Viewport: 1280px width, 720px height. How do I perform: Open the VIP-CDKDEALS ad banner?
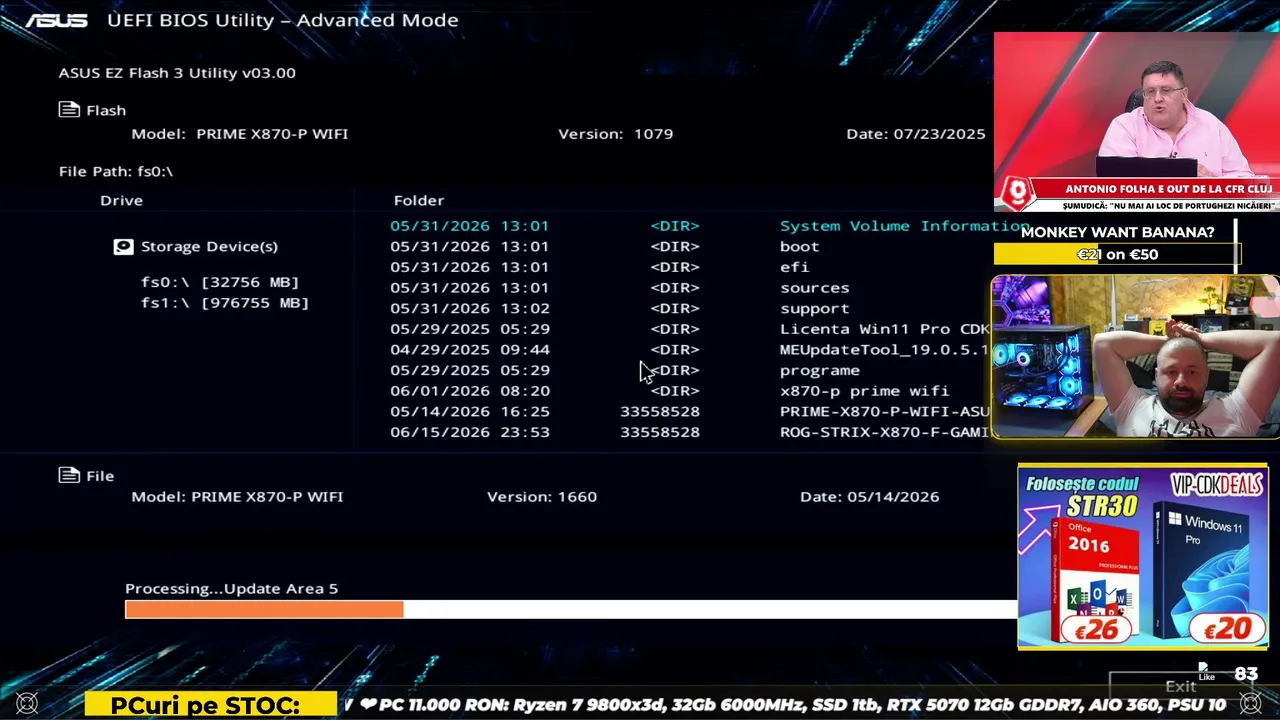click(1143, 556)
